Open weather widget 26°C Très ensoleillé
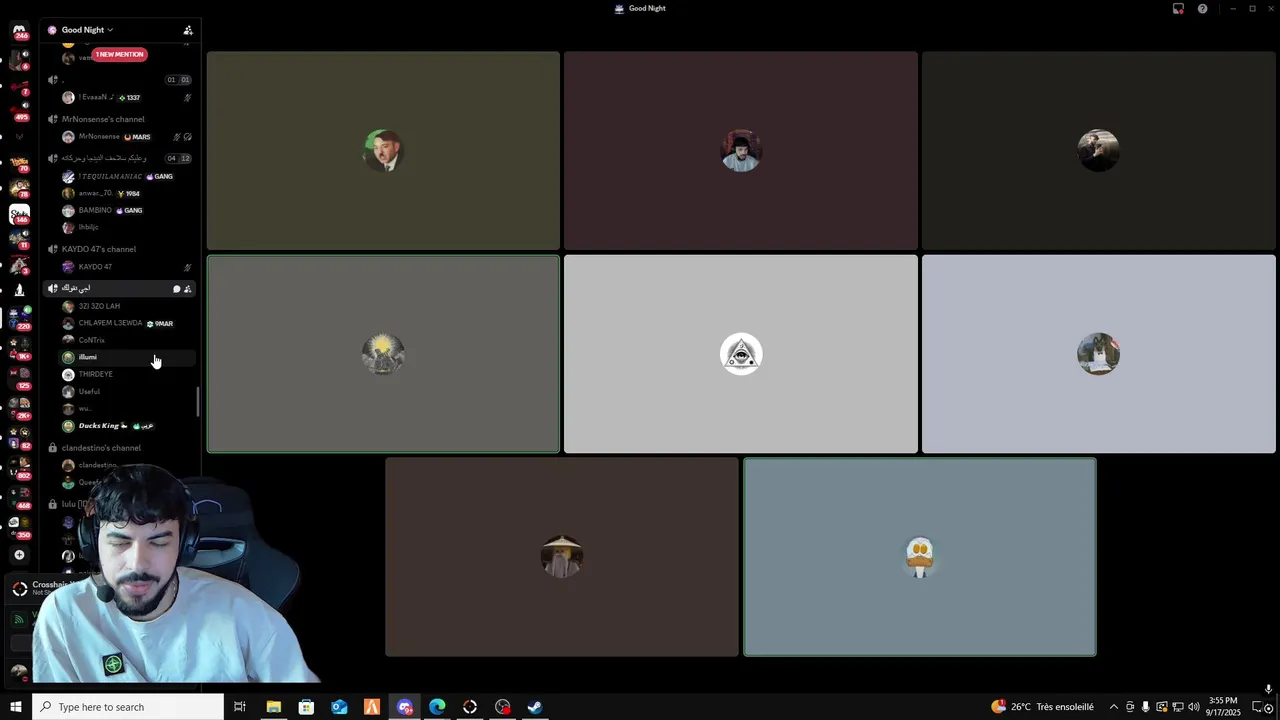Image resolution: width=1280 pixels, height=720 pixels. 1042,707
